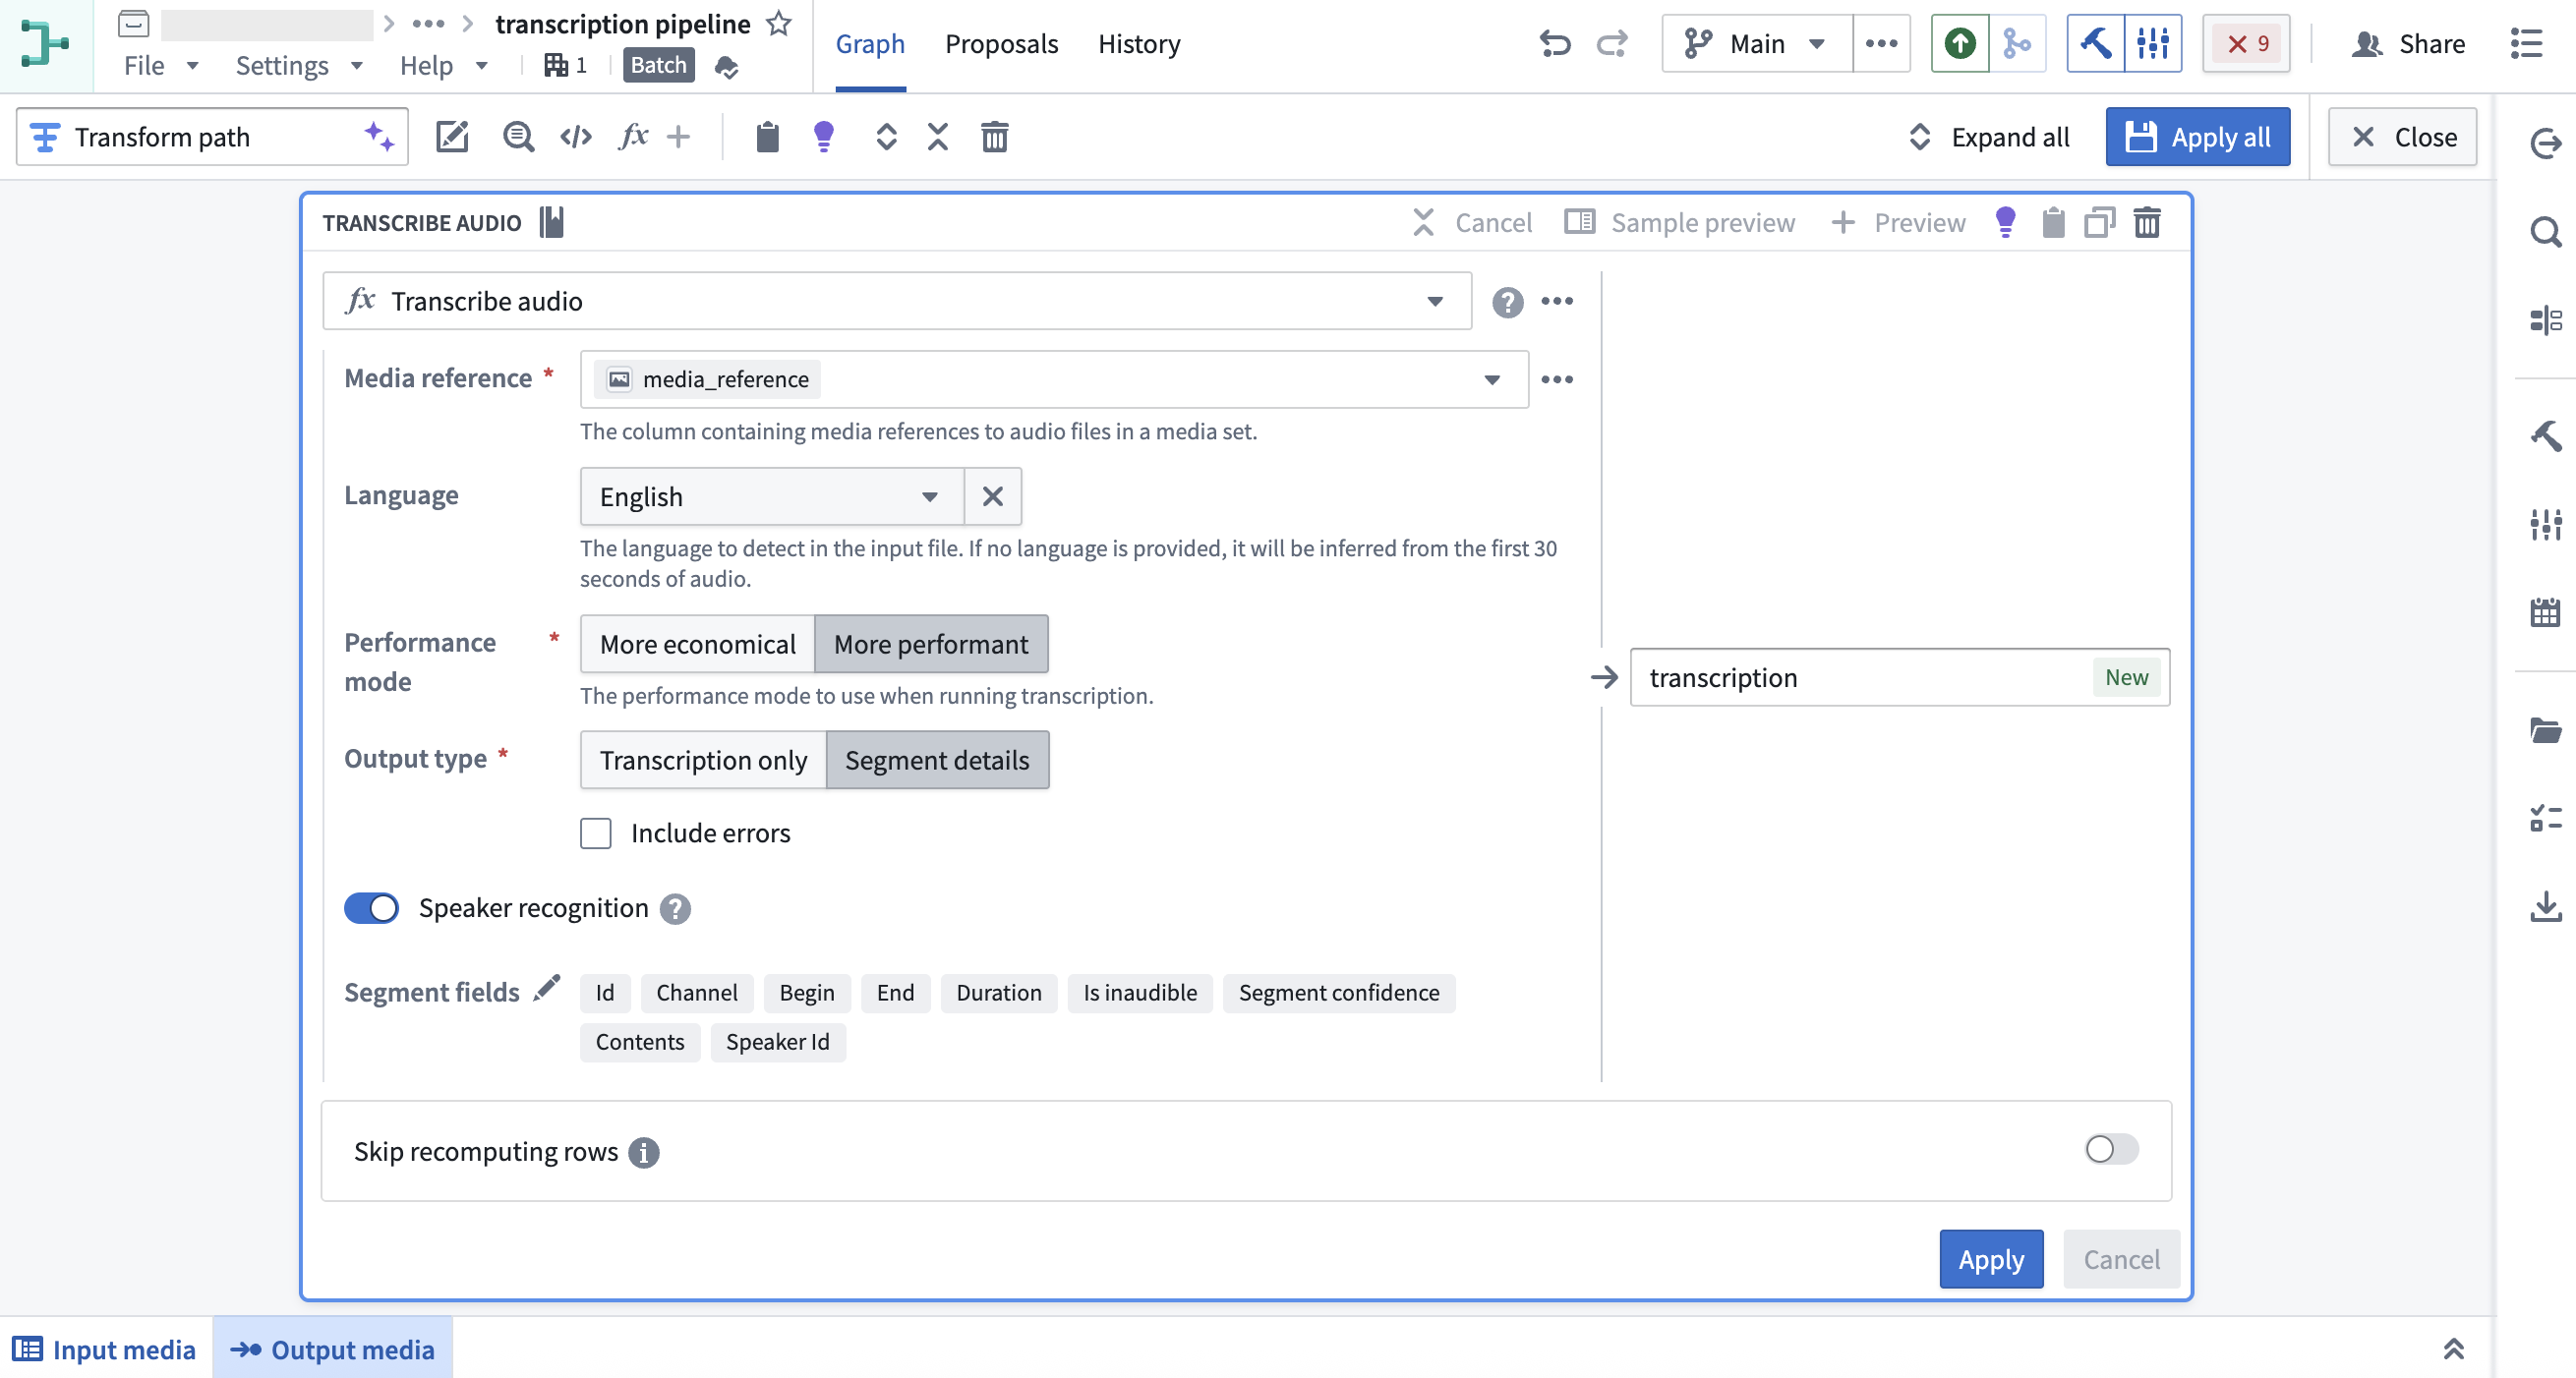Switch to the Proposals tab
2576x1378 pixels.
(1001, 44)
